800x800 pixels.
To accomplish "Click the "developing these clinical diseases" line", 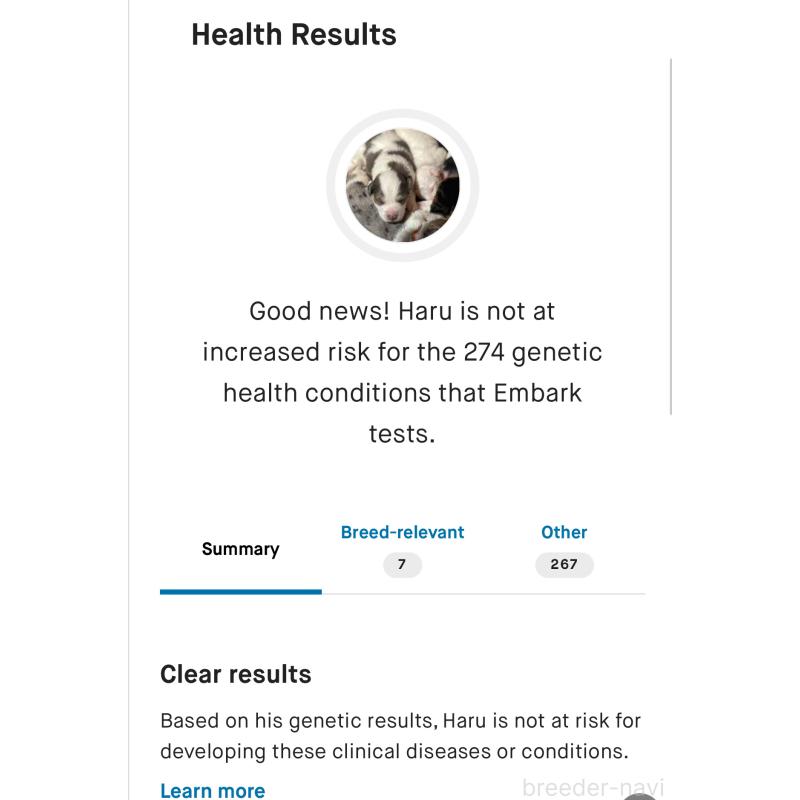I will tap(394, 751).
